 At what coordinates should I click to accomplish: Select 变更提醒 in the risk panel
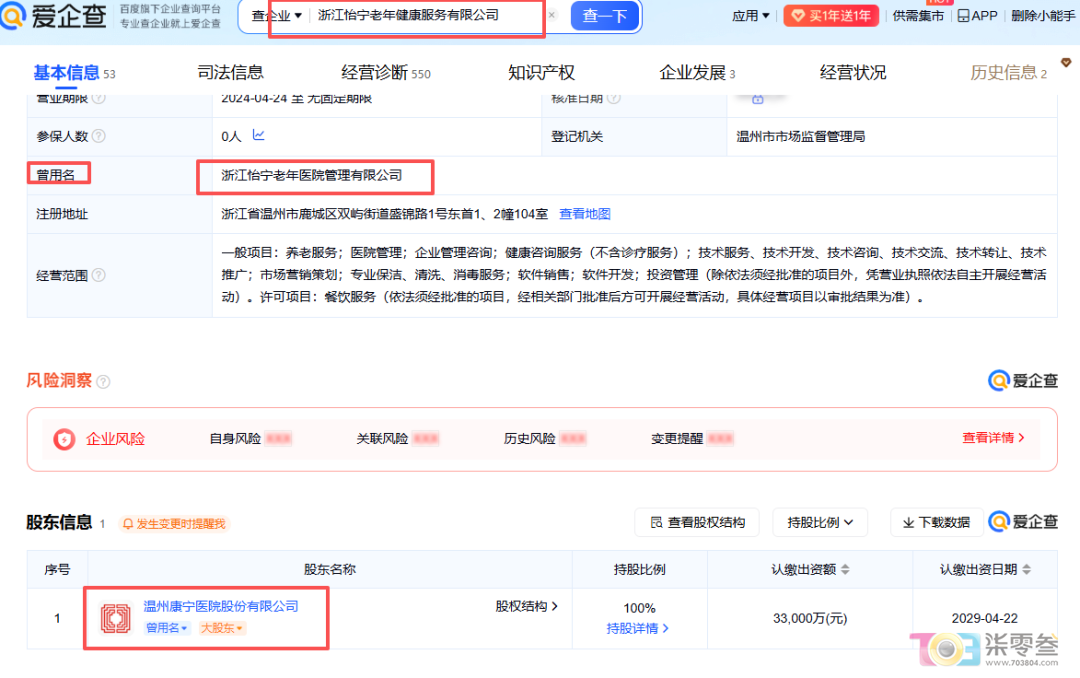(x=692, y=438)
